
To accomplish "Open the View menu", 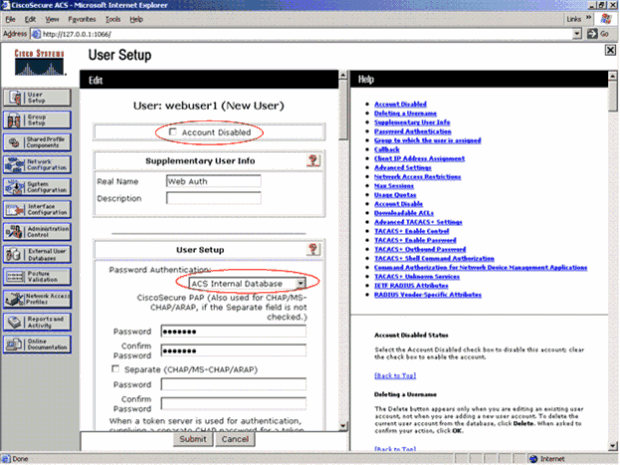I will pyautogui.click(x=52, y=19).
